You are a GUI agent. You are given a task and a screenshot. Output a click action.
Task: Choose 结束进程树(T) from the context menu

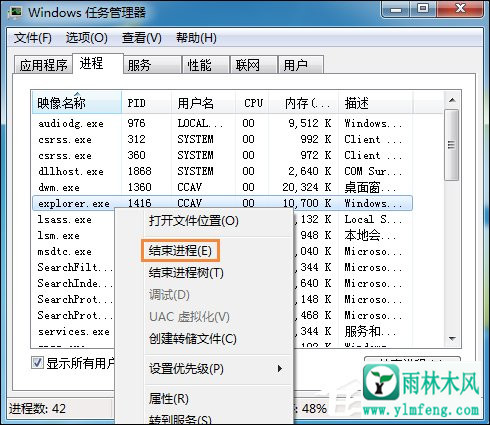coord(186,273)
